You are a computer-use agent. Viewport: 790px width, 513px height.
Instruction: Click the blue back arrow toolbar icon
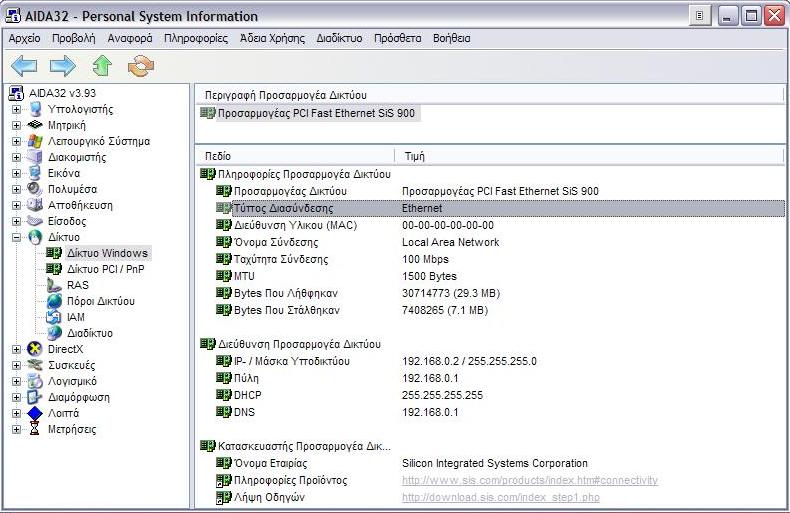coord(24,66)
